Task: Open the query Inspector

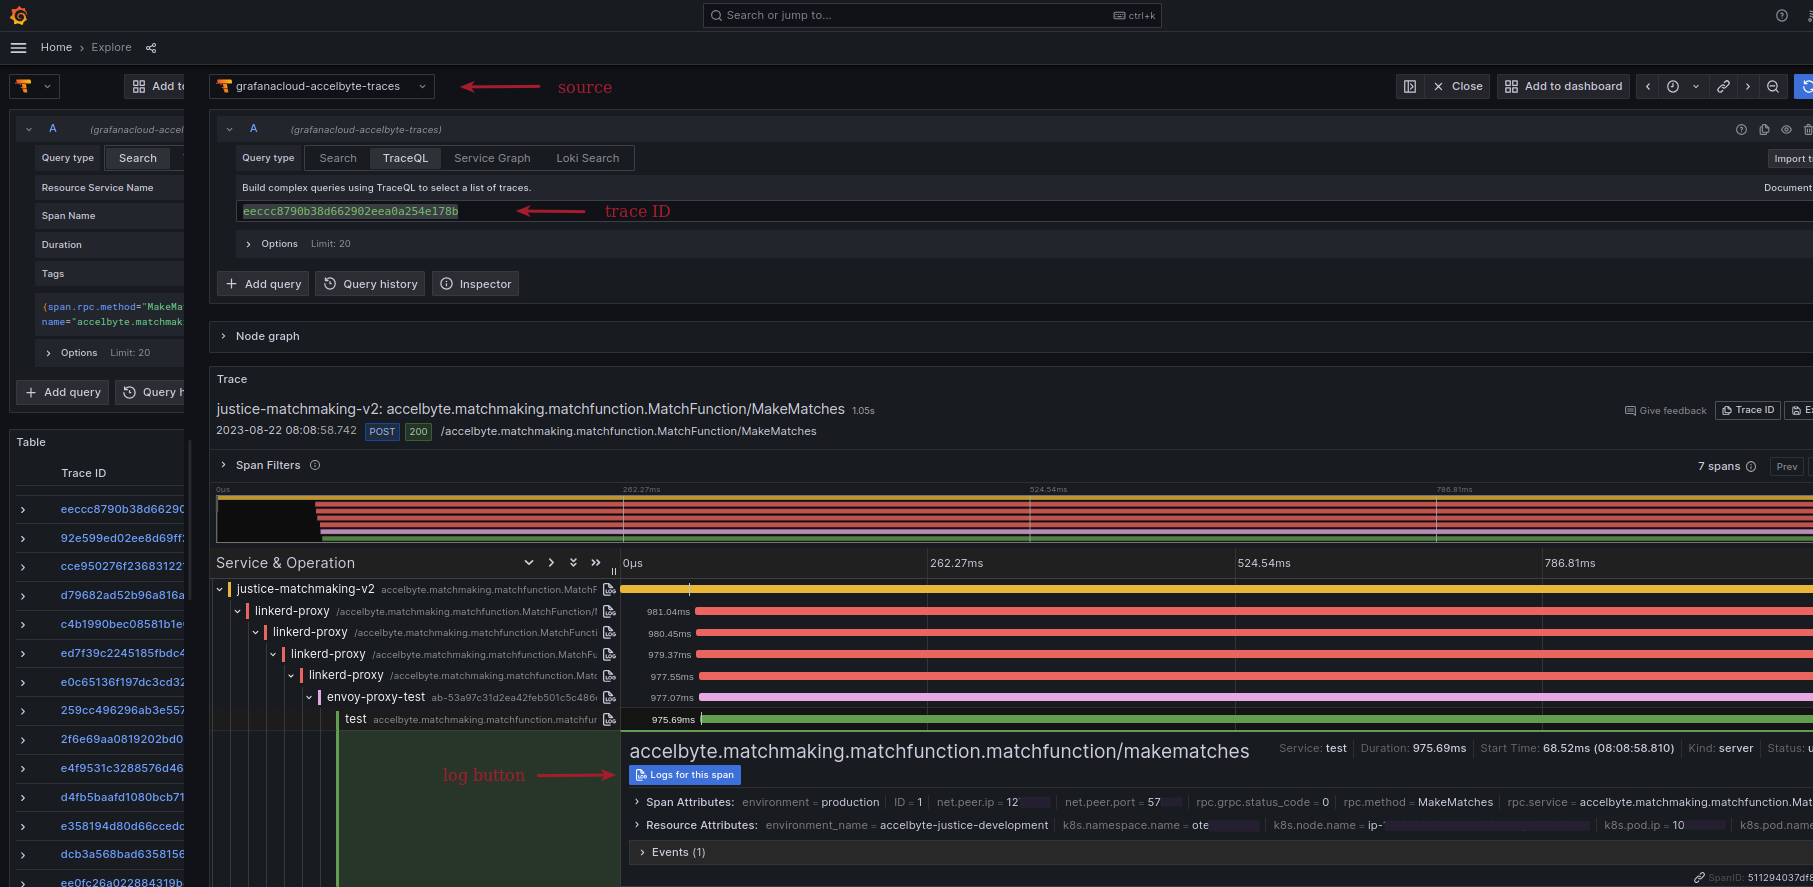Action: click(475, 284)
